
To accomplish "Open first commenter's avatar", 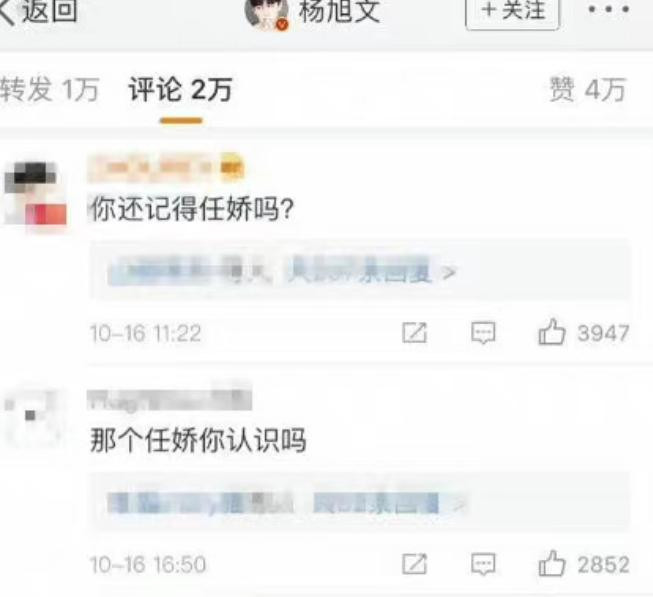I will [35, 194].
